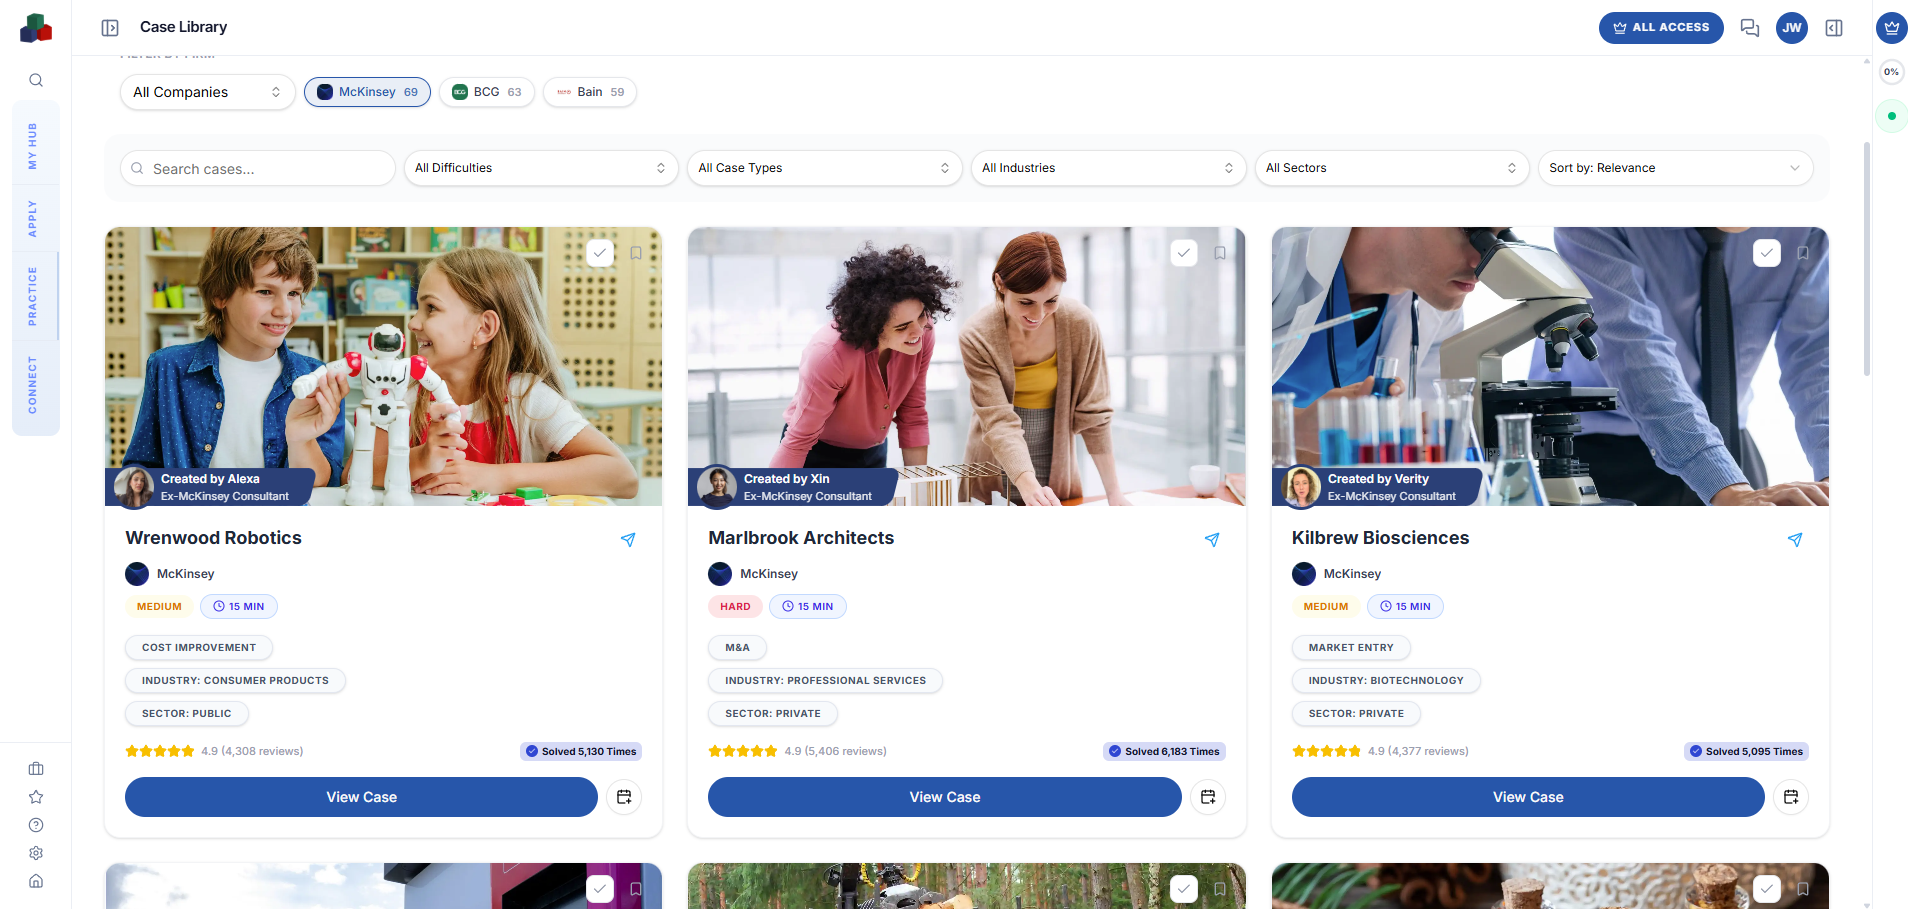Screen dimensions: 1908x909
Task: Click the SECTOR: PUBLIC tag
Action: (x=186, y=714)
